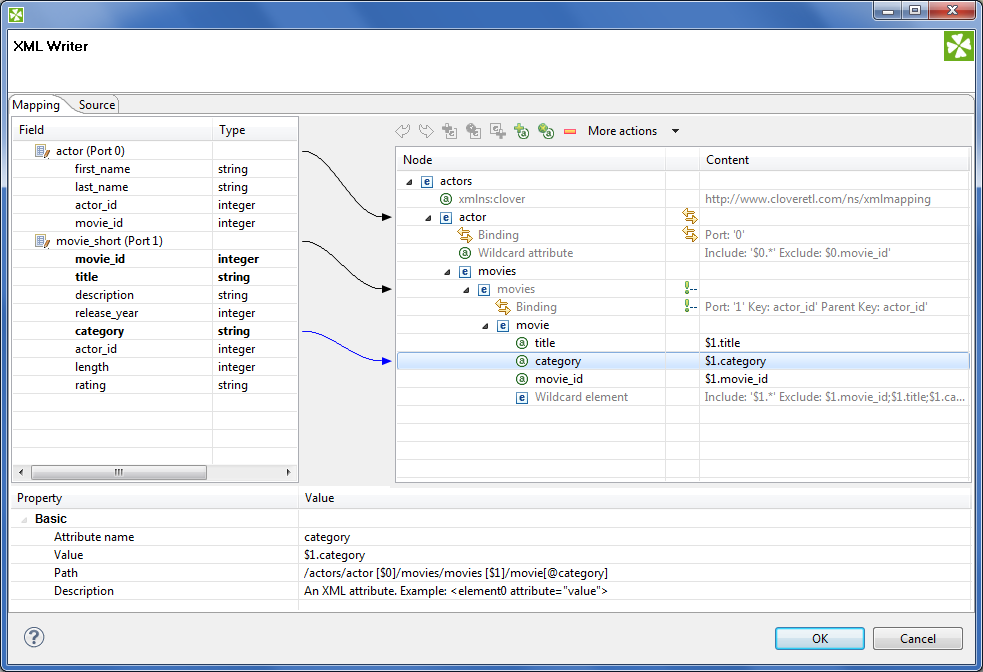Screen dimensions: 983x672
Task: Select first_name field in actor port
Action: click(x=102, y=169)
